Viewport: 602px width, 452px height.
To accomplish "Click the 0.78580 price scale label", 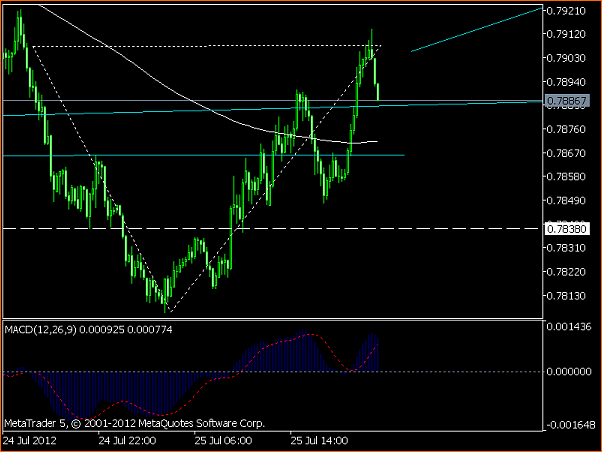I will [566, 177].
